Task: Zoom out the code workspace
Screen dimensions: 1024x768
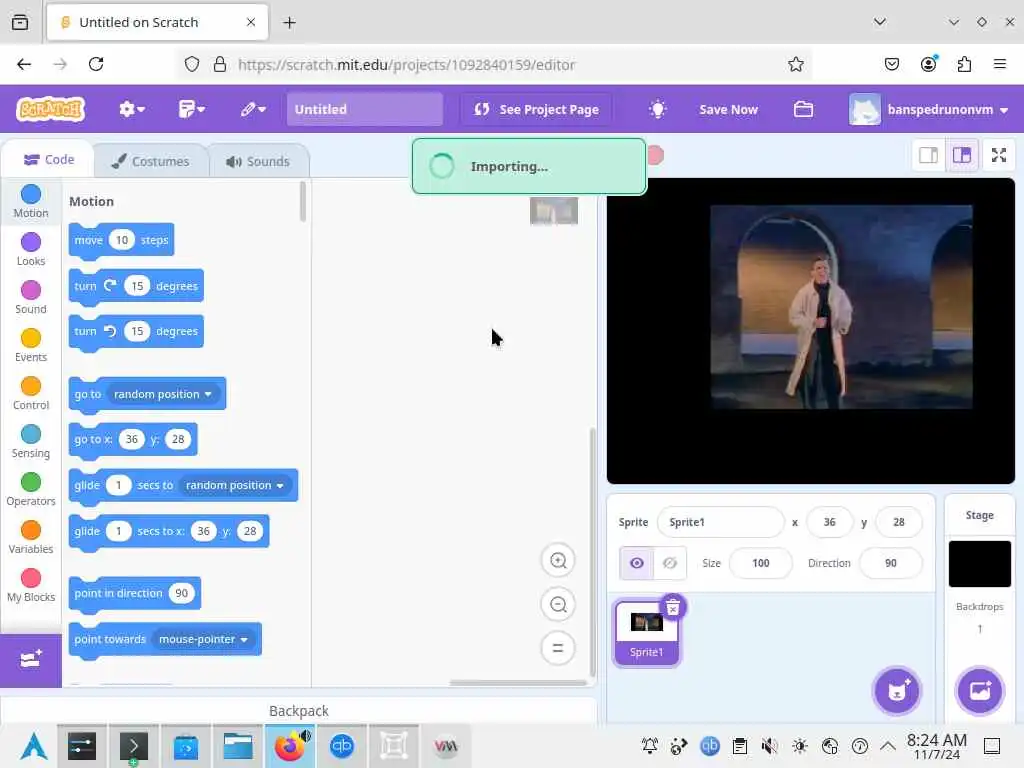Action: pyautogui.click(x=558, y=605)
